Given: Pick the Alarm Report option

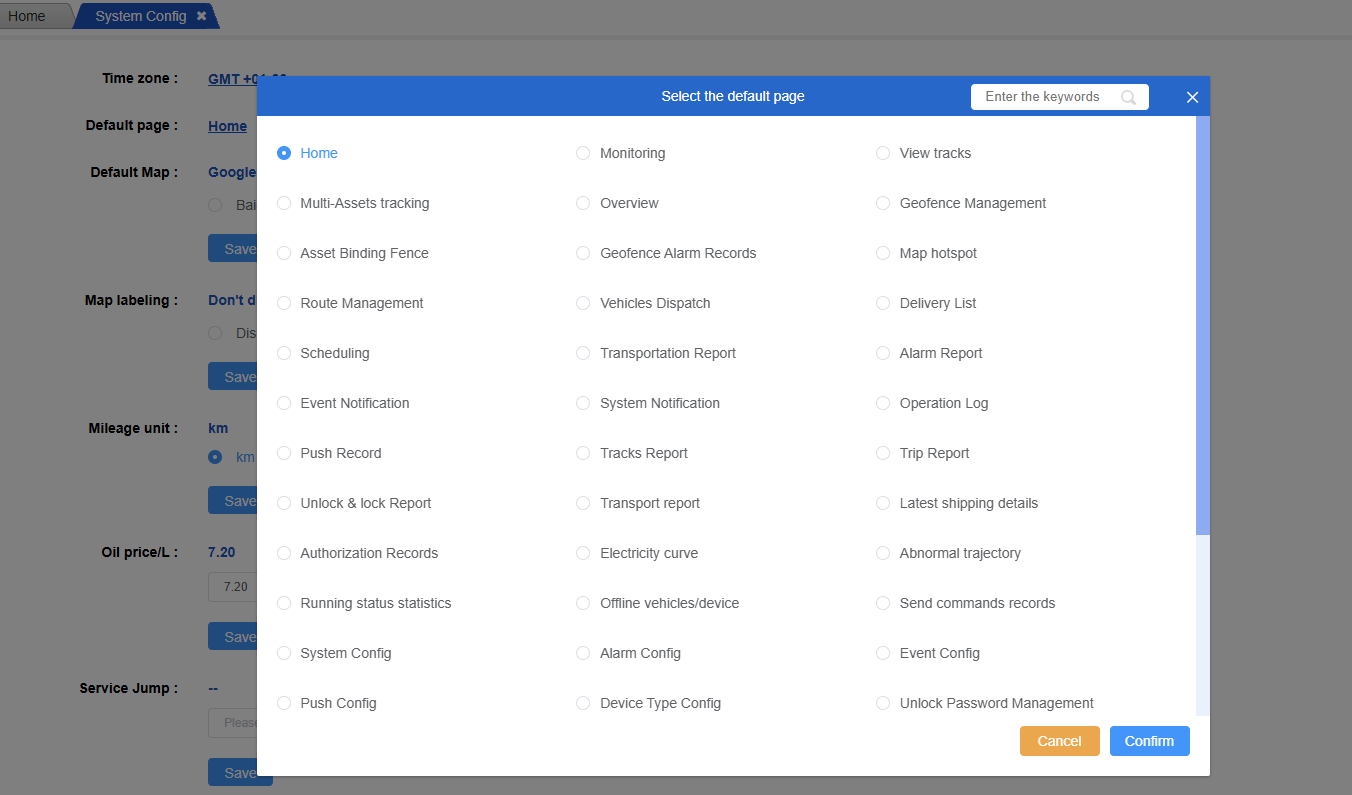Looking at the screenshot, I should [883, 353].
